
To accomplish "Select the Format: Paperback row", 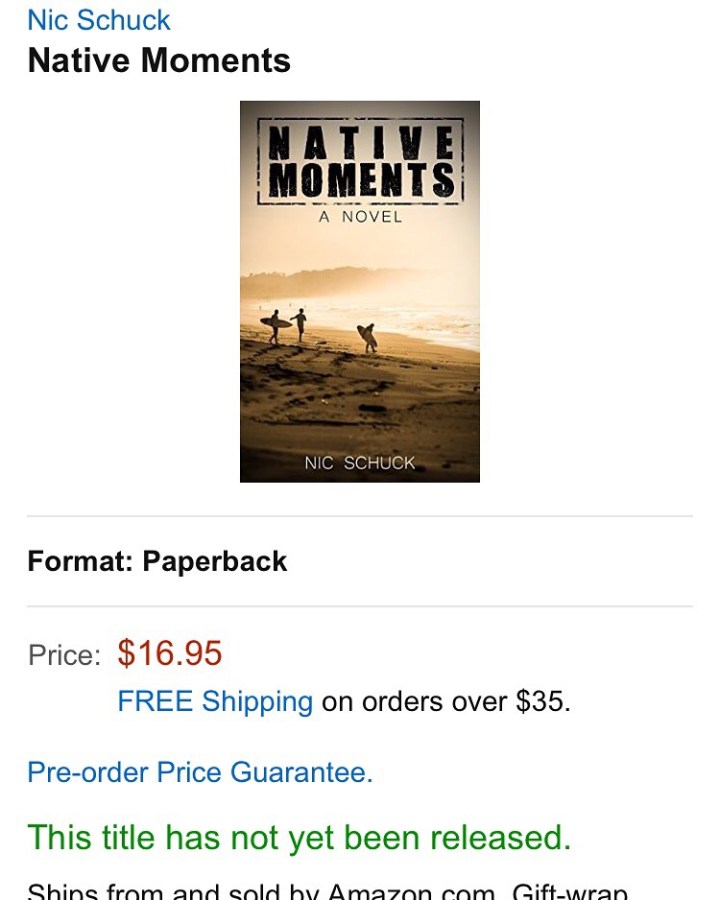I will pyautogui.click(x=359, y=561).
